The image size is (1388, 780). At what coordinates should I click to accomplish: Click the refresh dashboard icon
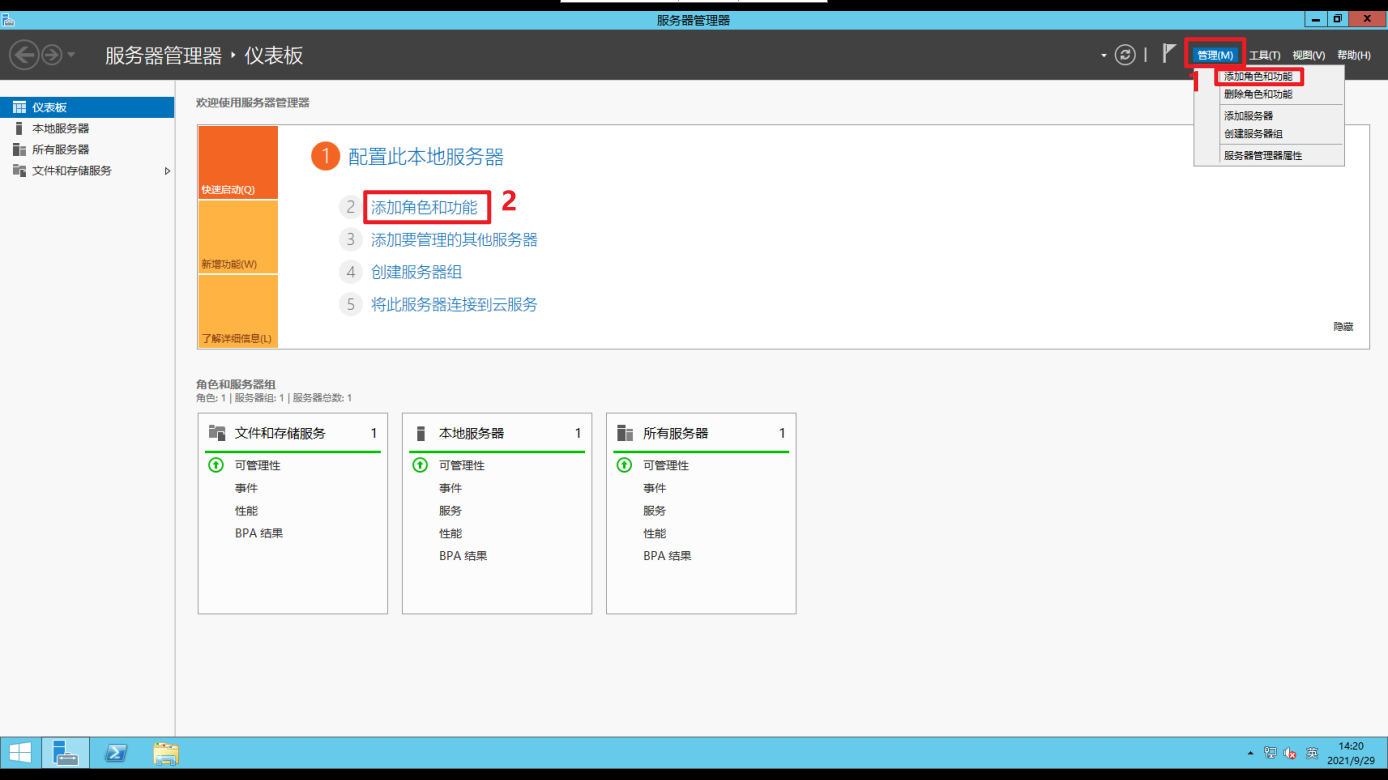click(x=1126, y=55)
